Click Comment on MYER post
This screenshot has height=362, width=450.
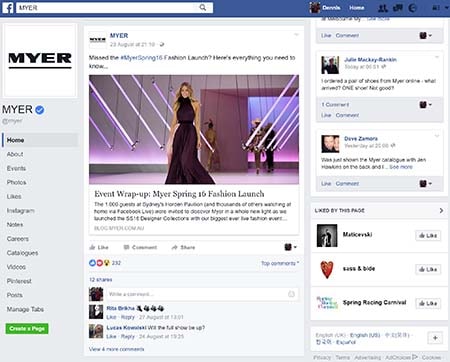(140, 247)
